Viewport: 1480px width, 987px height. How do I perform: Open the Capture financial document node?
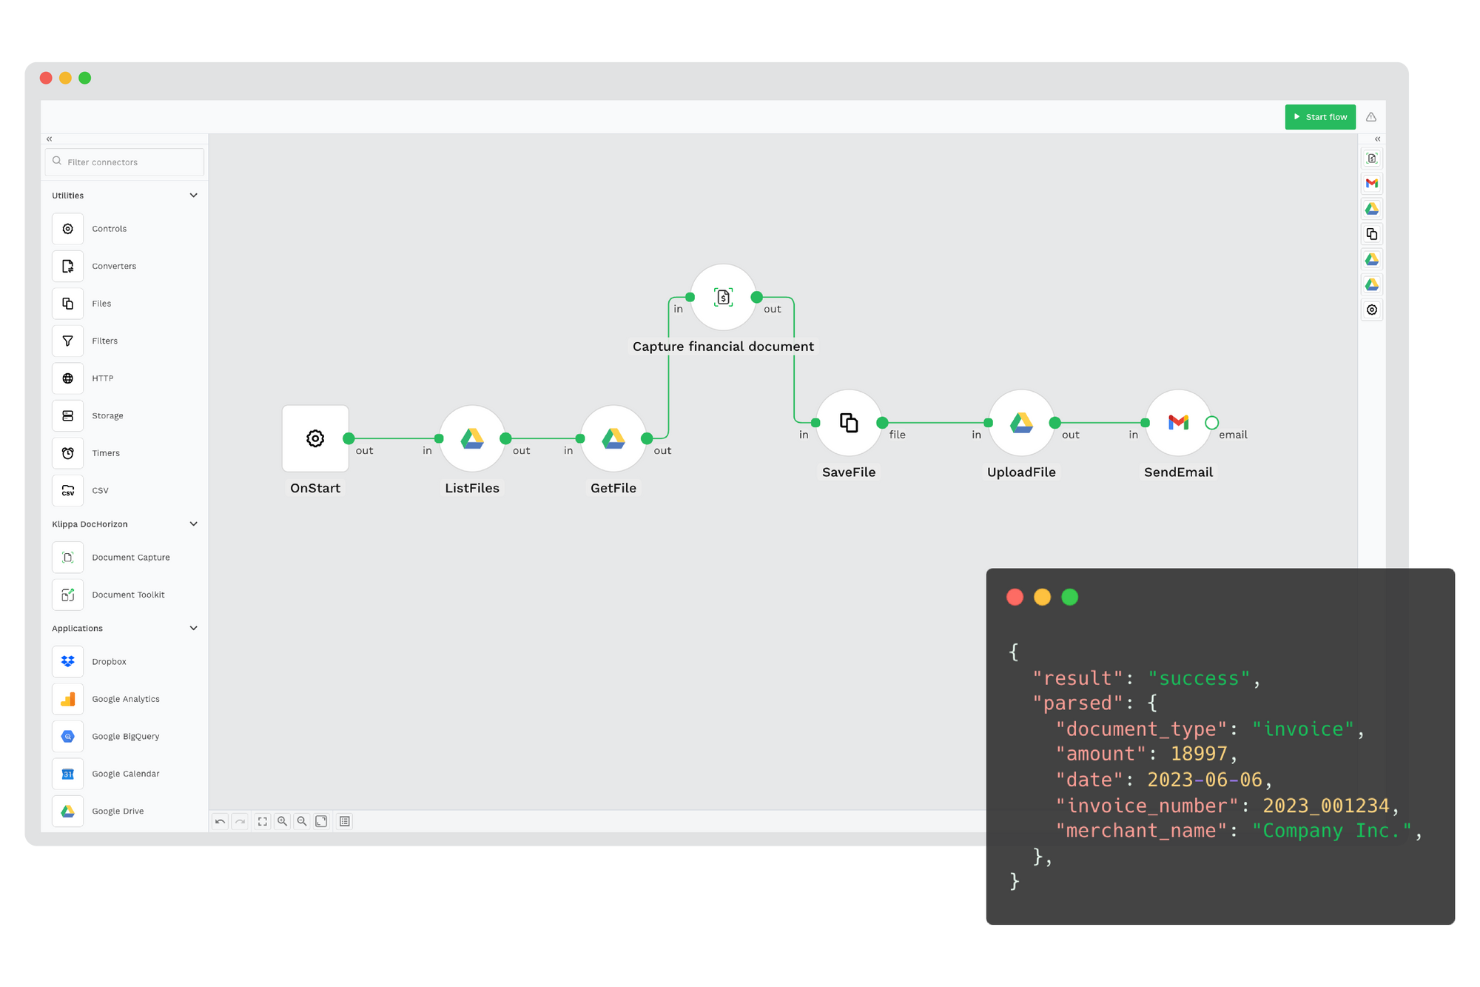[x=722, y=296]
